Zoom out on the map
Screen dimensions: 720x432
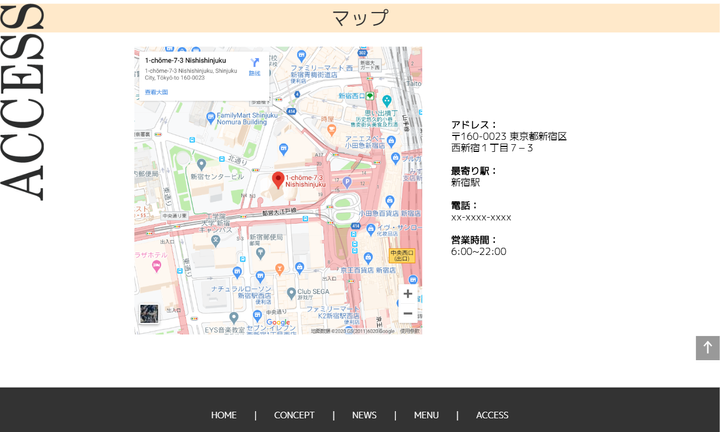click(x=407, y=314)
